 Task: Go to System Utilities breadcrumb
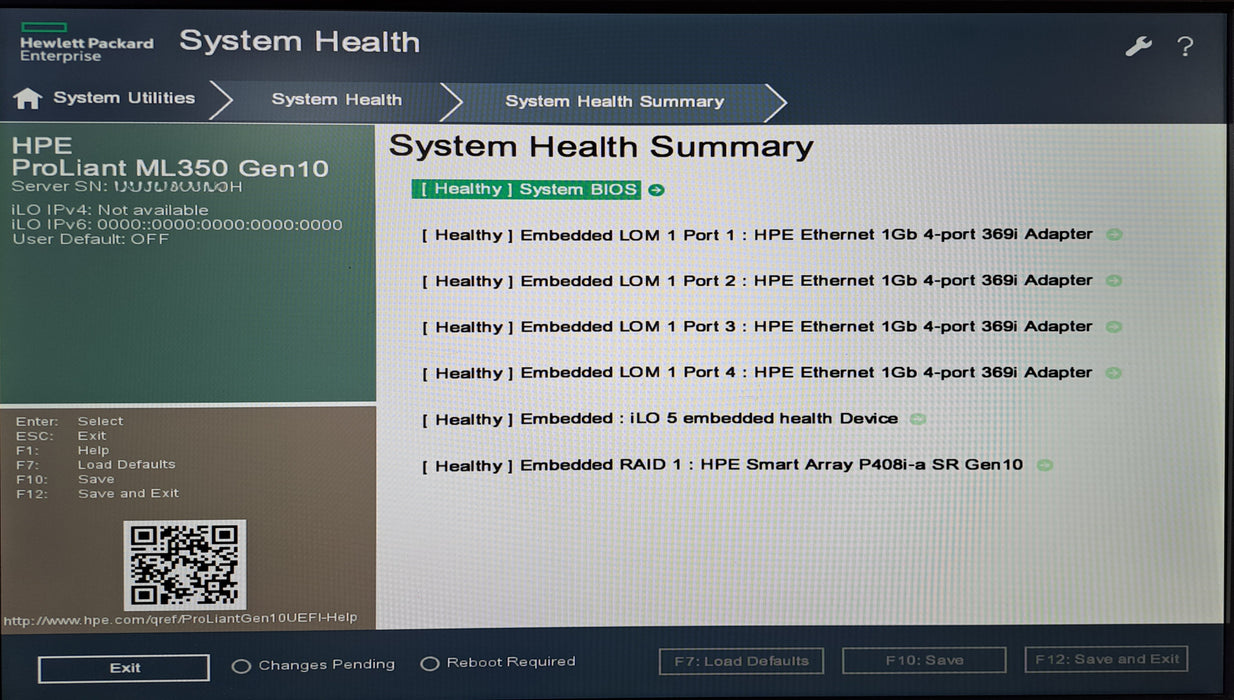click(124, 98)
